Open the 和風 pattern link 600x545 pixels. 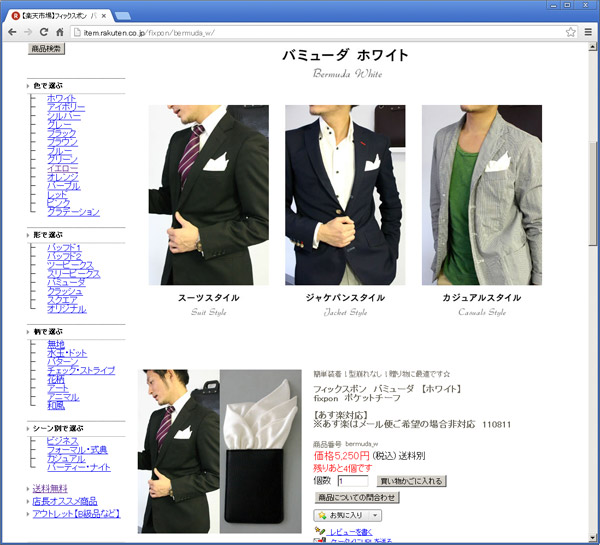click(x=56, y=405)
